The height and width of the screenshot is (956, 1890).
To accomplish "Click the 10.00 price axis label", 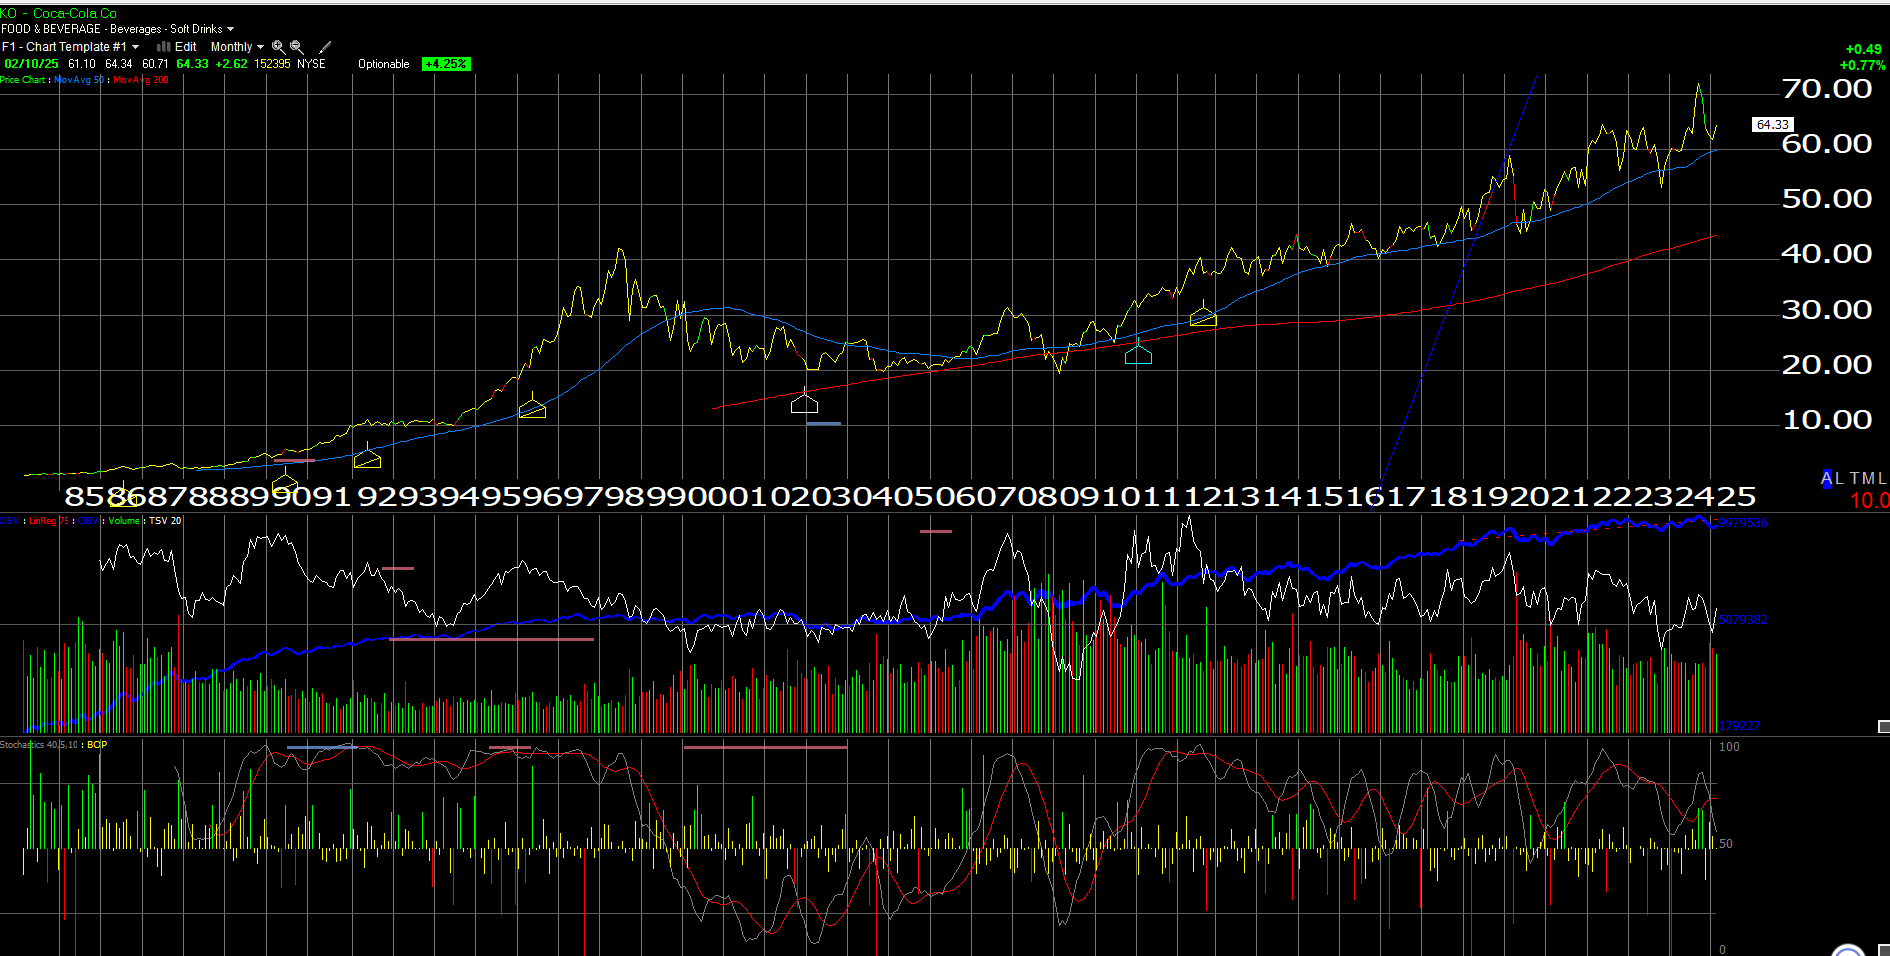I will click(1827, 420).
